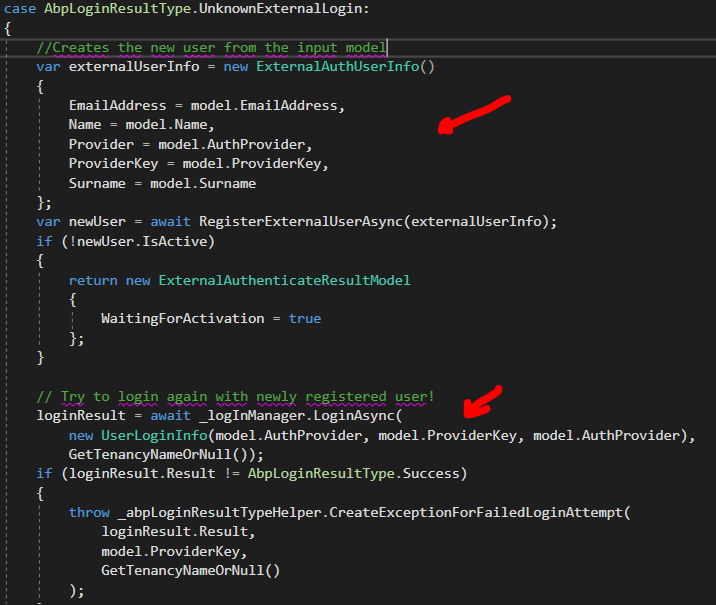This screenshot has width=716, height=605.
Task: Click the final 'GetTenancyNameOrNull()' argument under the throw statement
Action: [190, 571]
